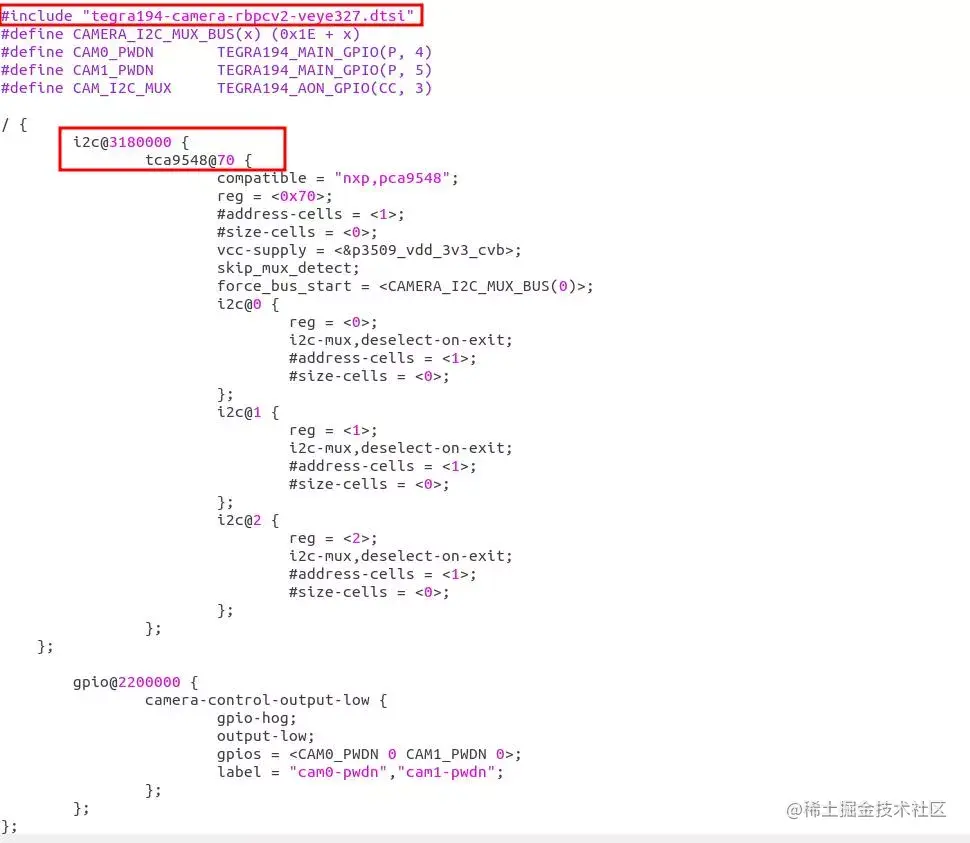Select the CAM0_PWDN define line
Screen dimensions: 970x843
[x=216, y=52]
